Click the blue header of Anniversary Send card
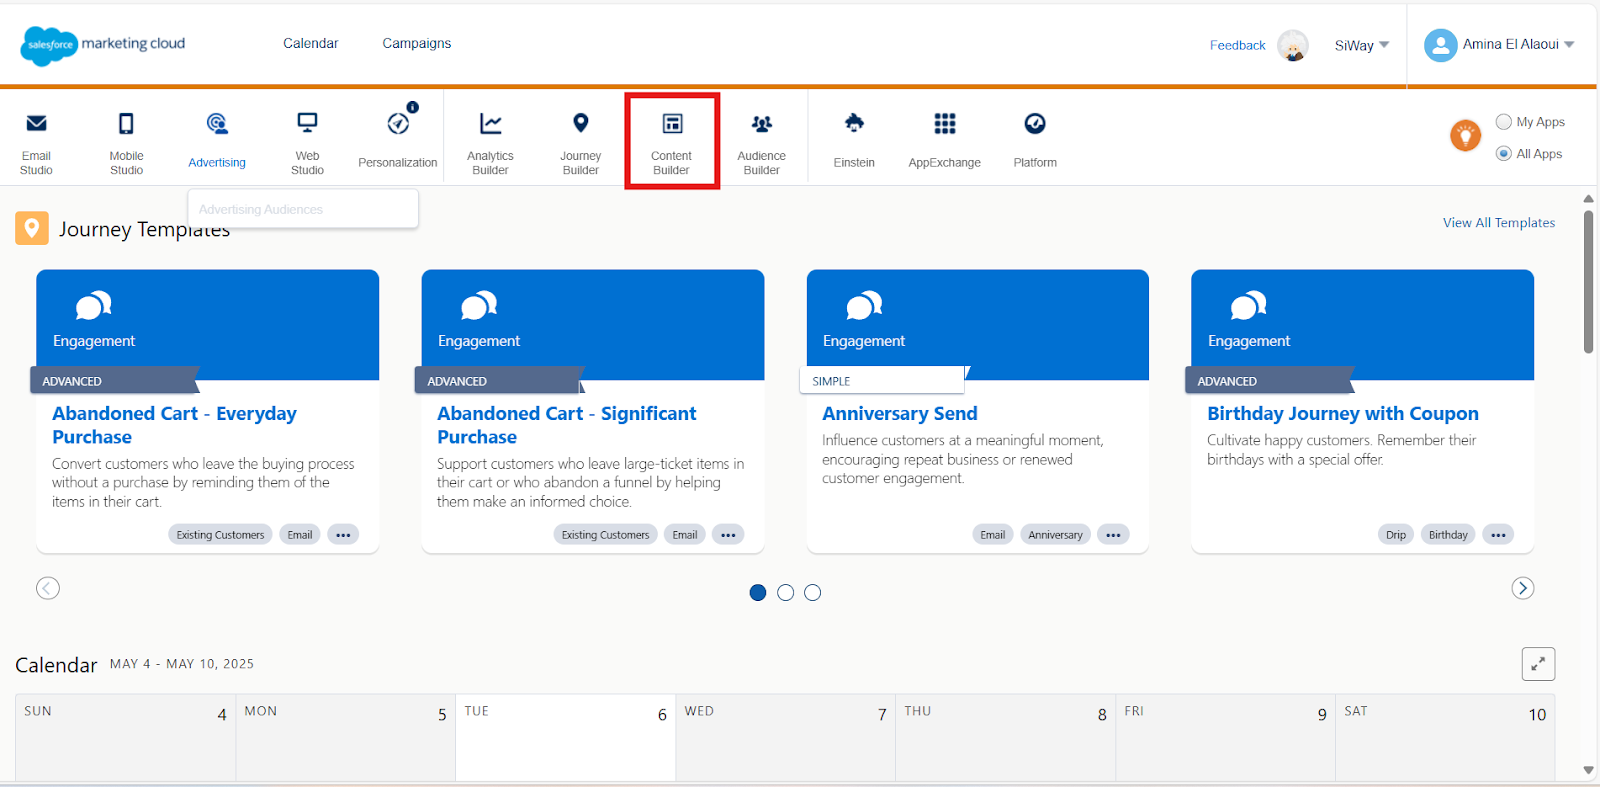Image resolution: width=1600 pixels, height=787 pixels. coord(977,324)
